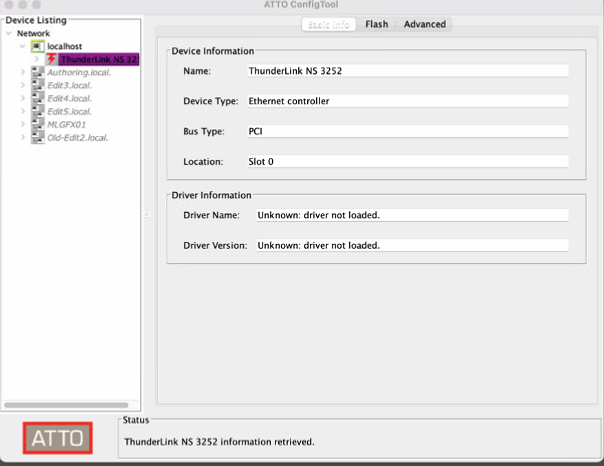Image resolution: width=604 pixels, height=466 pixels.
Task: Click the Bus Type field PCI
Action: click(408, 131)
